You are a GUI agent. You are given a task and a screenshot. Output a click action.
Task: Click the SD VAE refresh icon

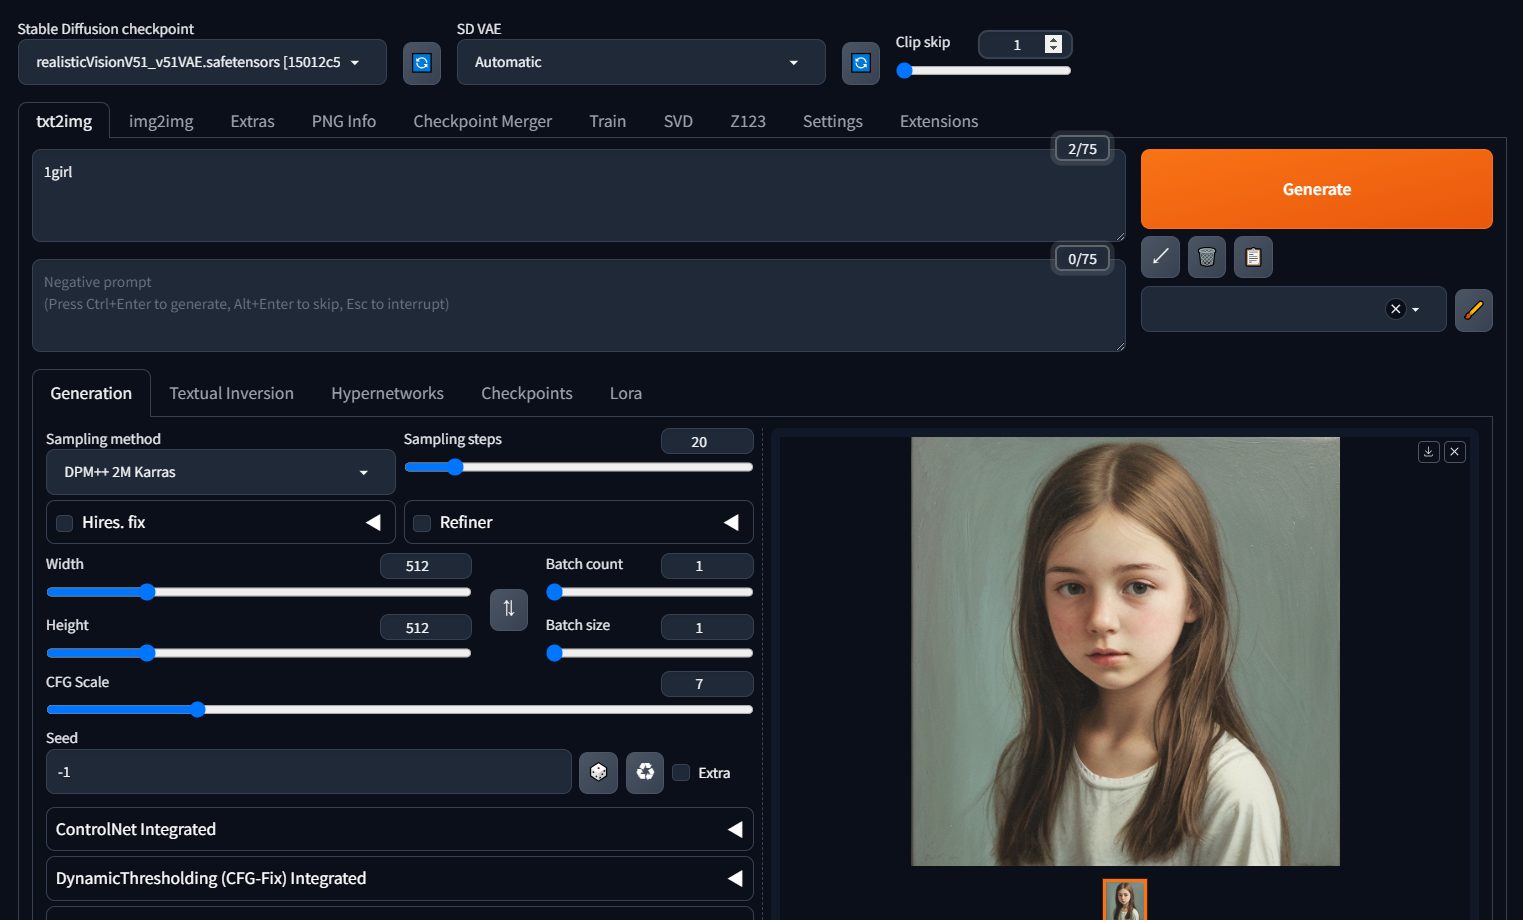pyautogui.click(x=860, y=63)
